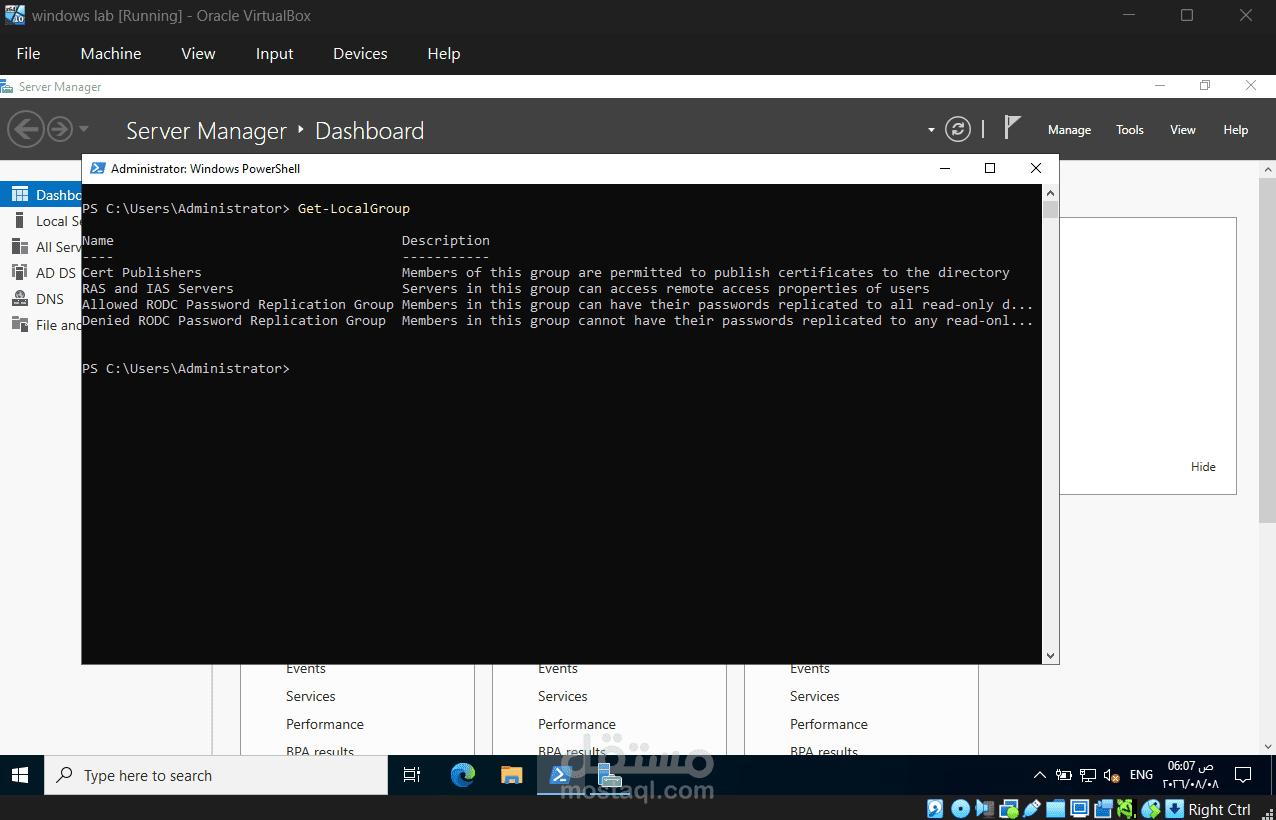The width and height of the screenshot is (1276, 820).
Task: Click the Cert Publishers group name
Action: [x=141, y=273]
